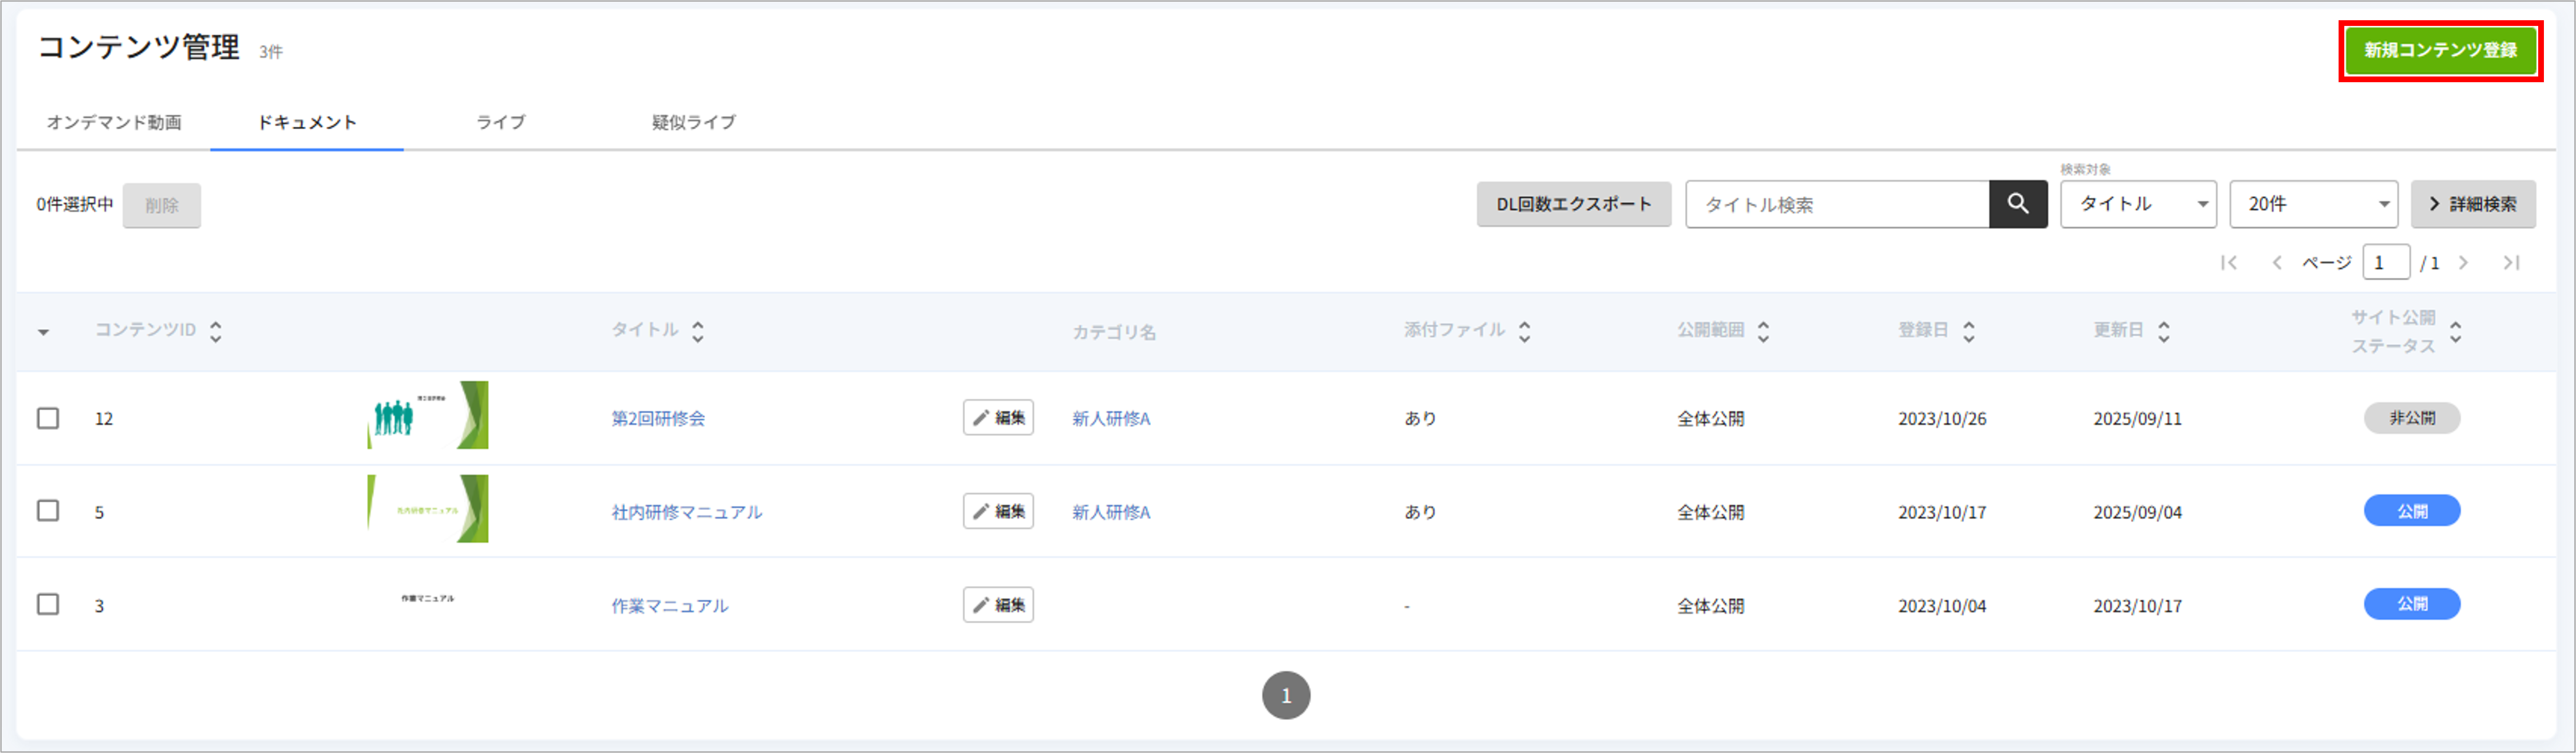Screen dimensions: 2576x753
Task: Sort by 登録日 column arrows
Action: [x=1968, y=331]
